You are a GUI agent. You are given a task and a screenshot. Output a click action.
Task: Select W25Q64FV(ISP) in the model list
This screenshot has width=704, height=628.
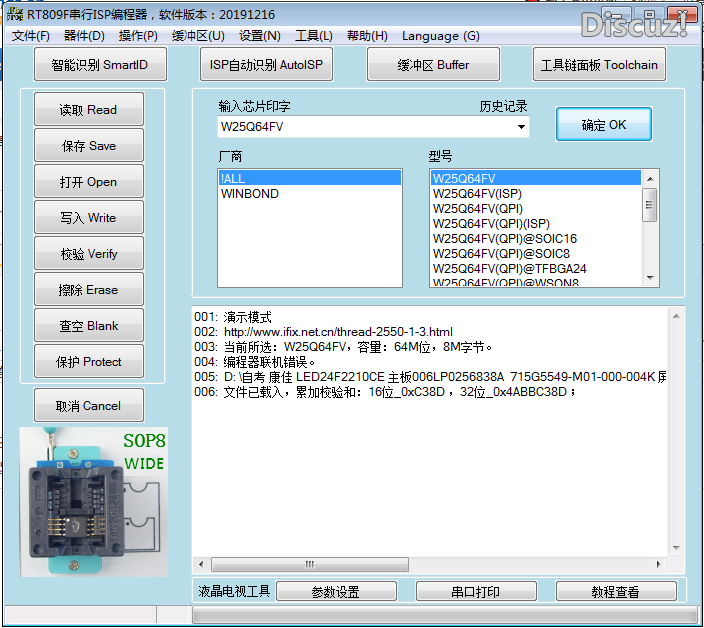tap(477, 194)
